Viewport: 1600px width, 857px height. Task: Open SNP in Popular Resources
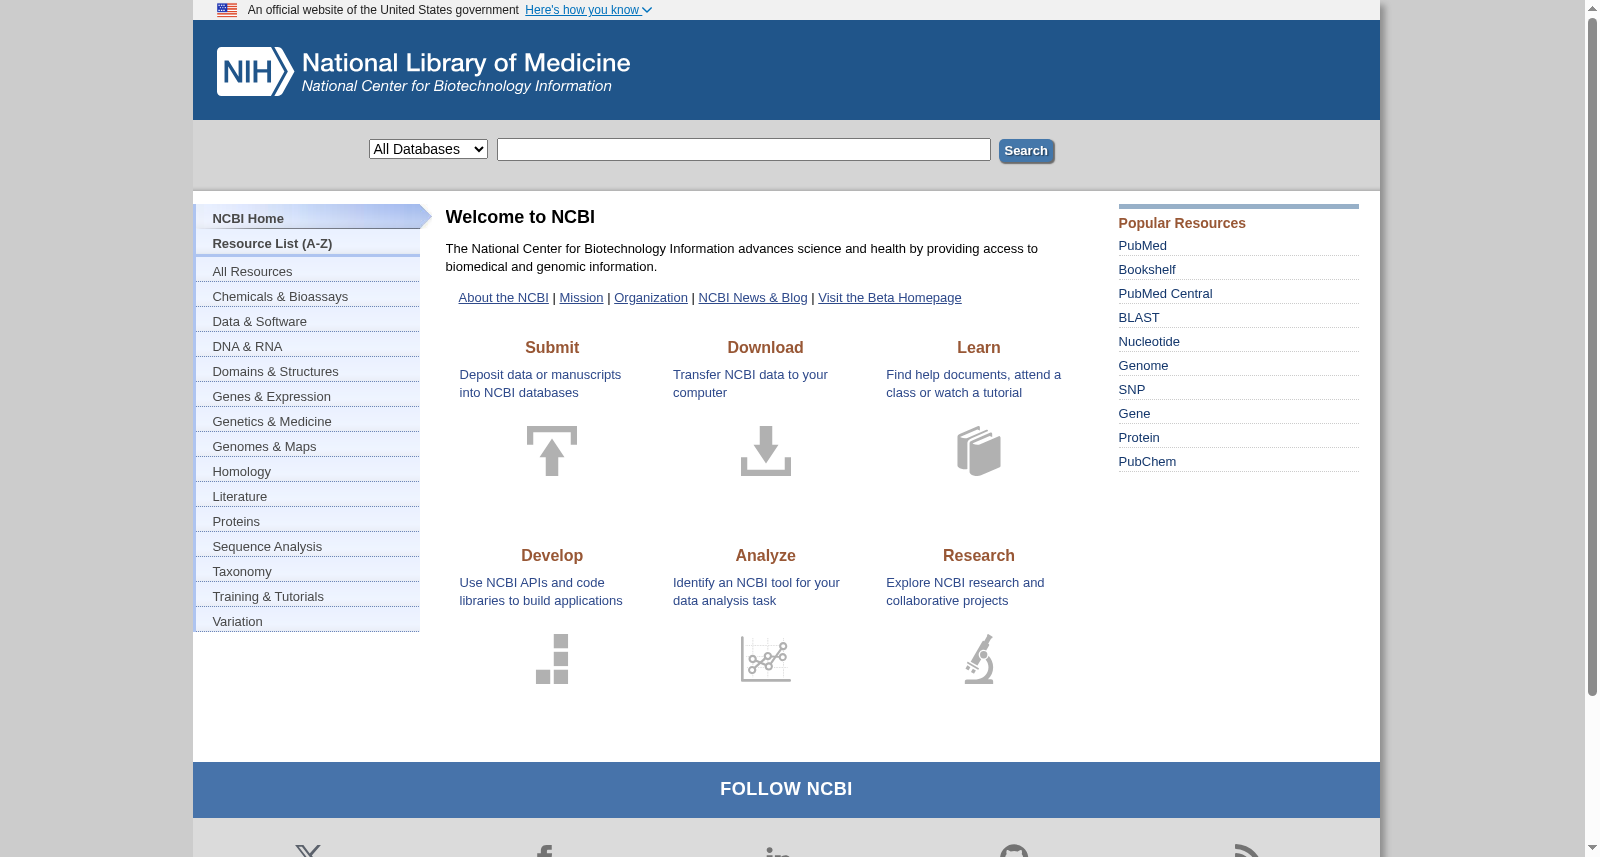tap(1132, 390)
